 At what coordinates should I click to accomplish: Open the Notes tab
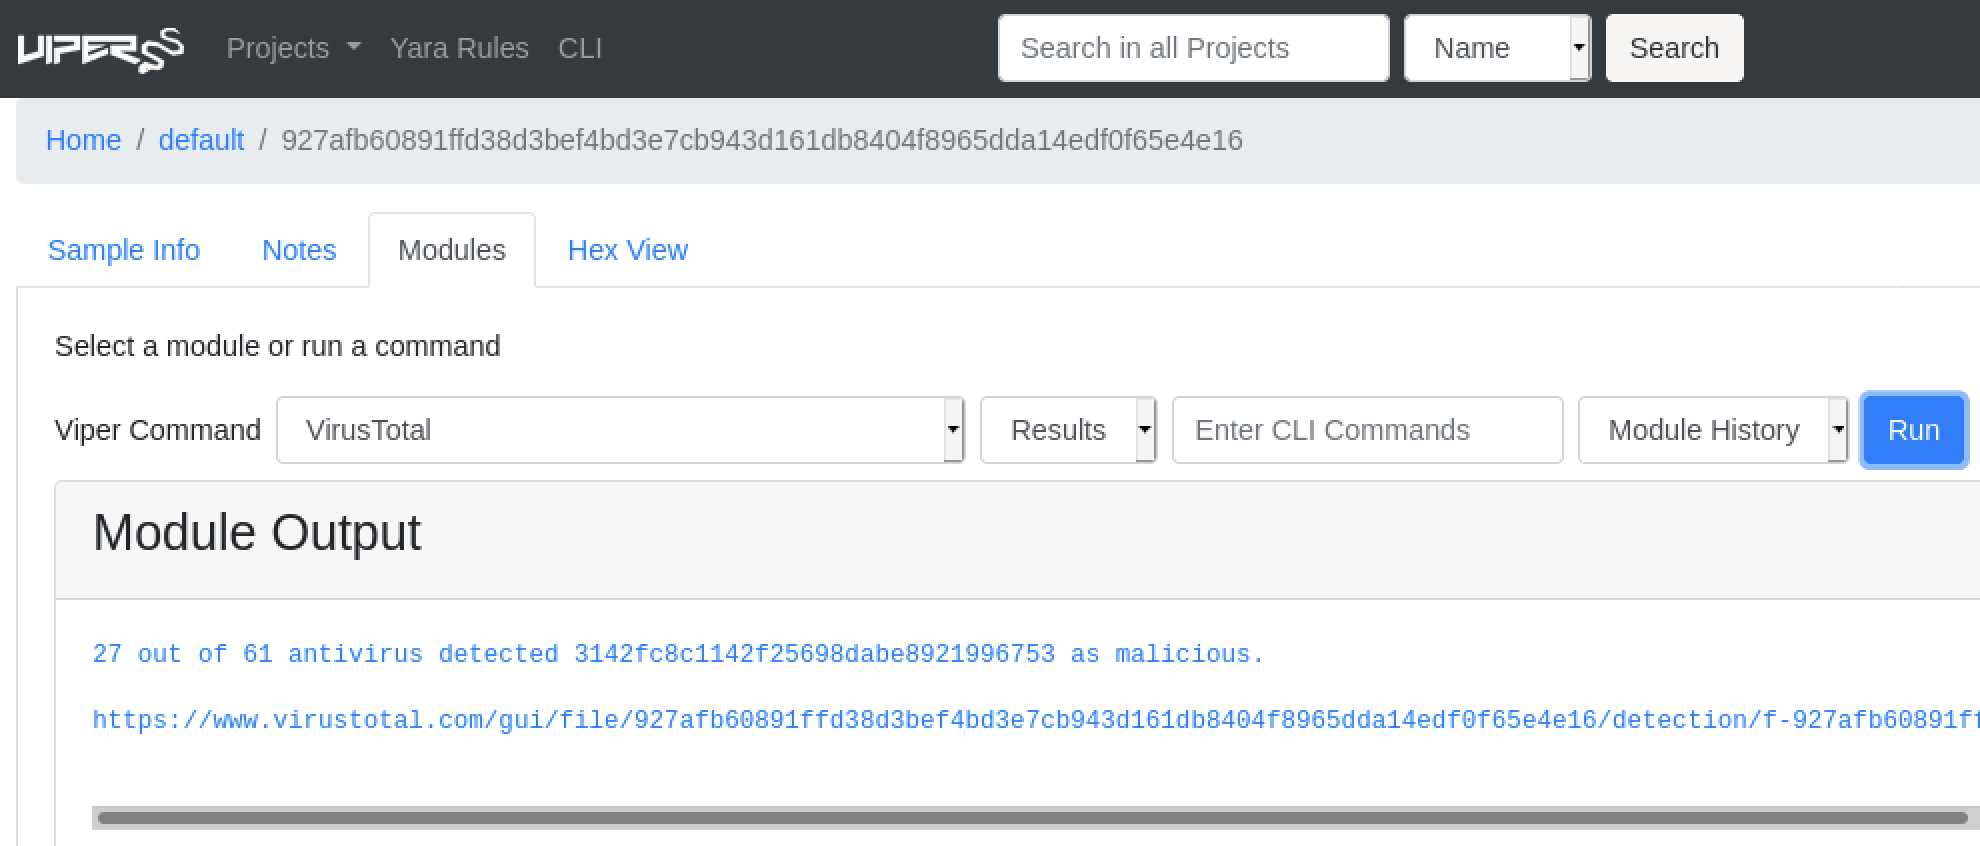pos(299,250)
